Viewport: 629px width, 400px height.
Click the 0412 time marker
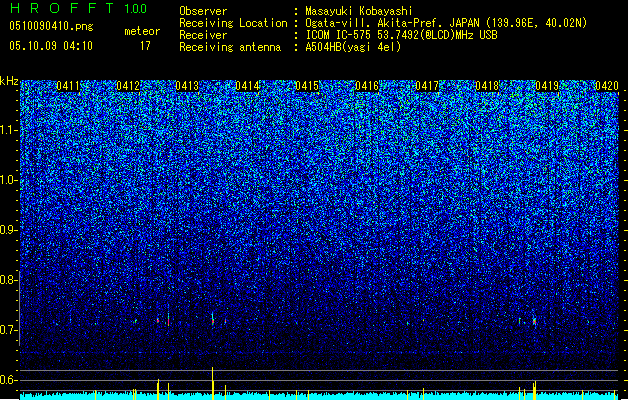click(128, 86)
